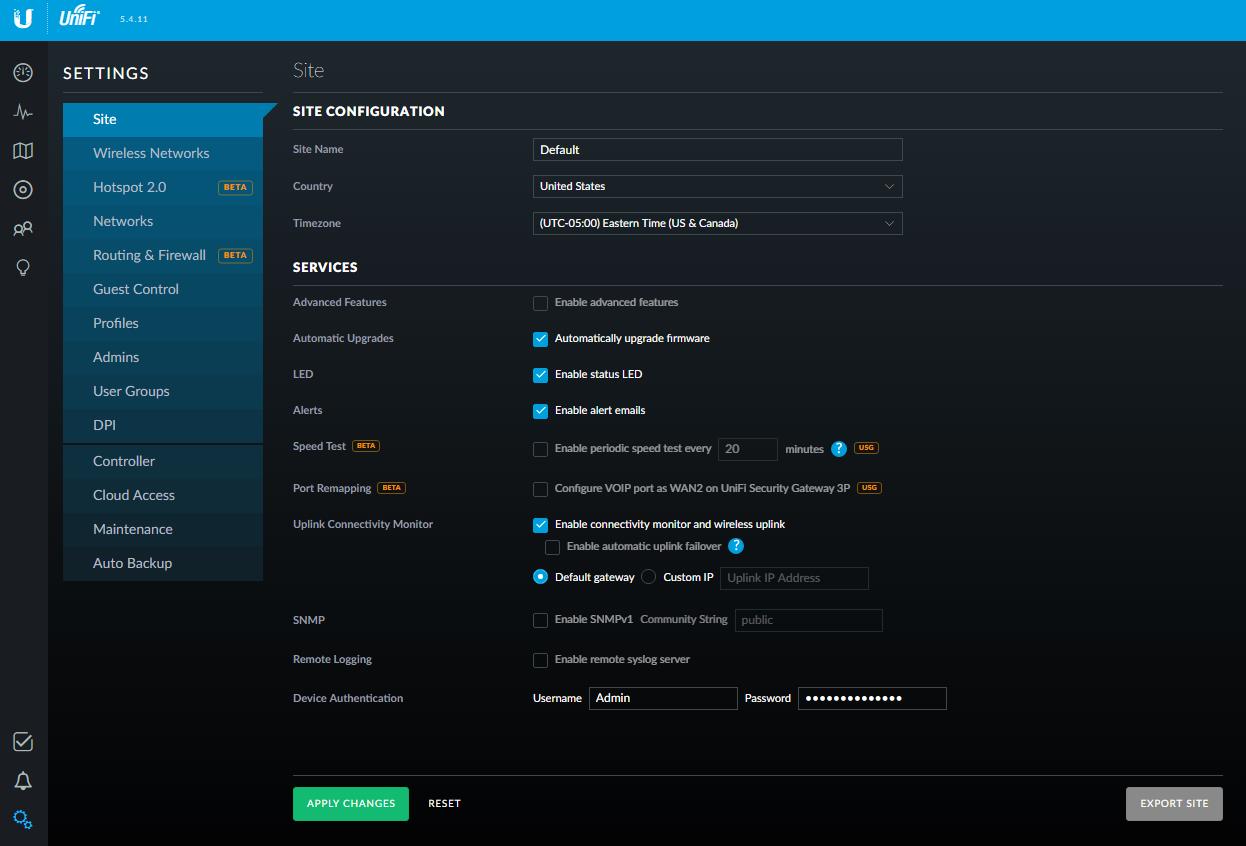Open the Statistics pulse icon
Viewport: 1246px width, 846px height.
[x=23, y=112]
